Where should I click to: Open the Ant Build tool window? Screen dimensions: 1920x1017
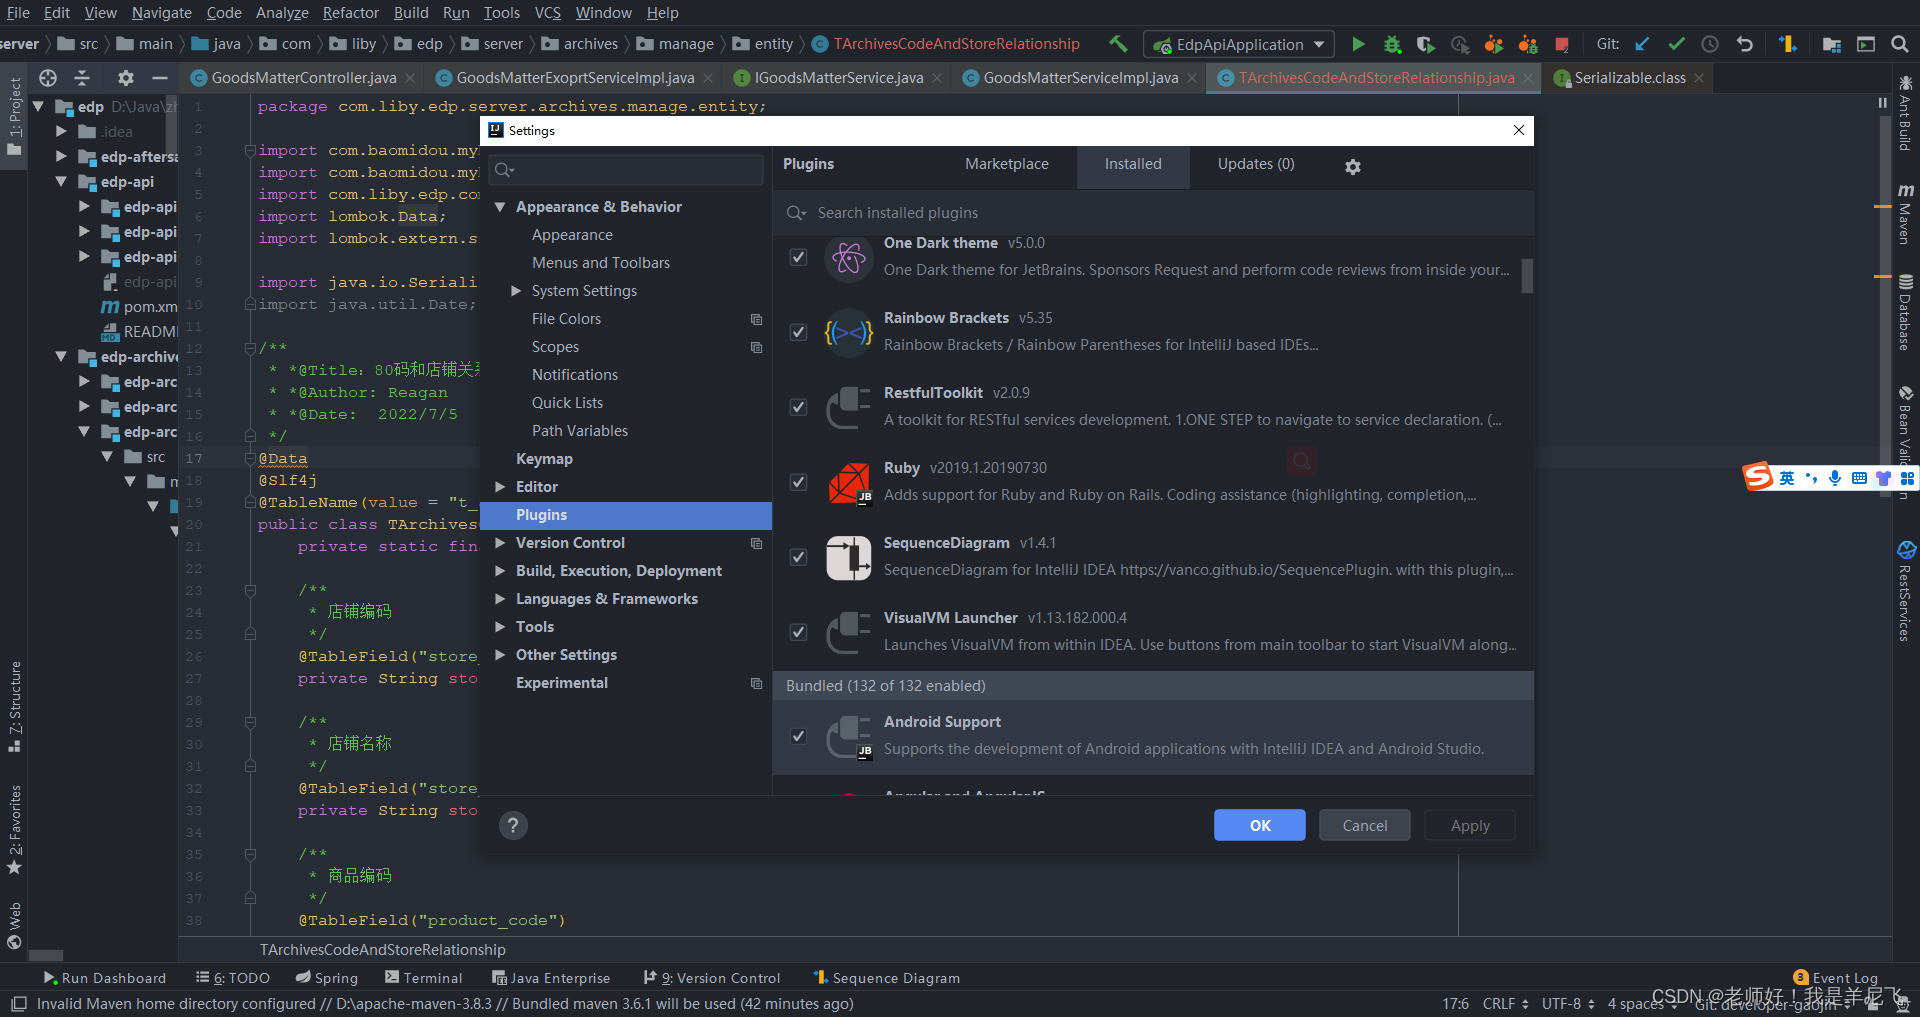click(1905, 112)
